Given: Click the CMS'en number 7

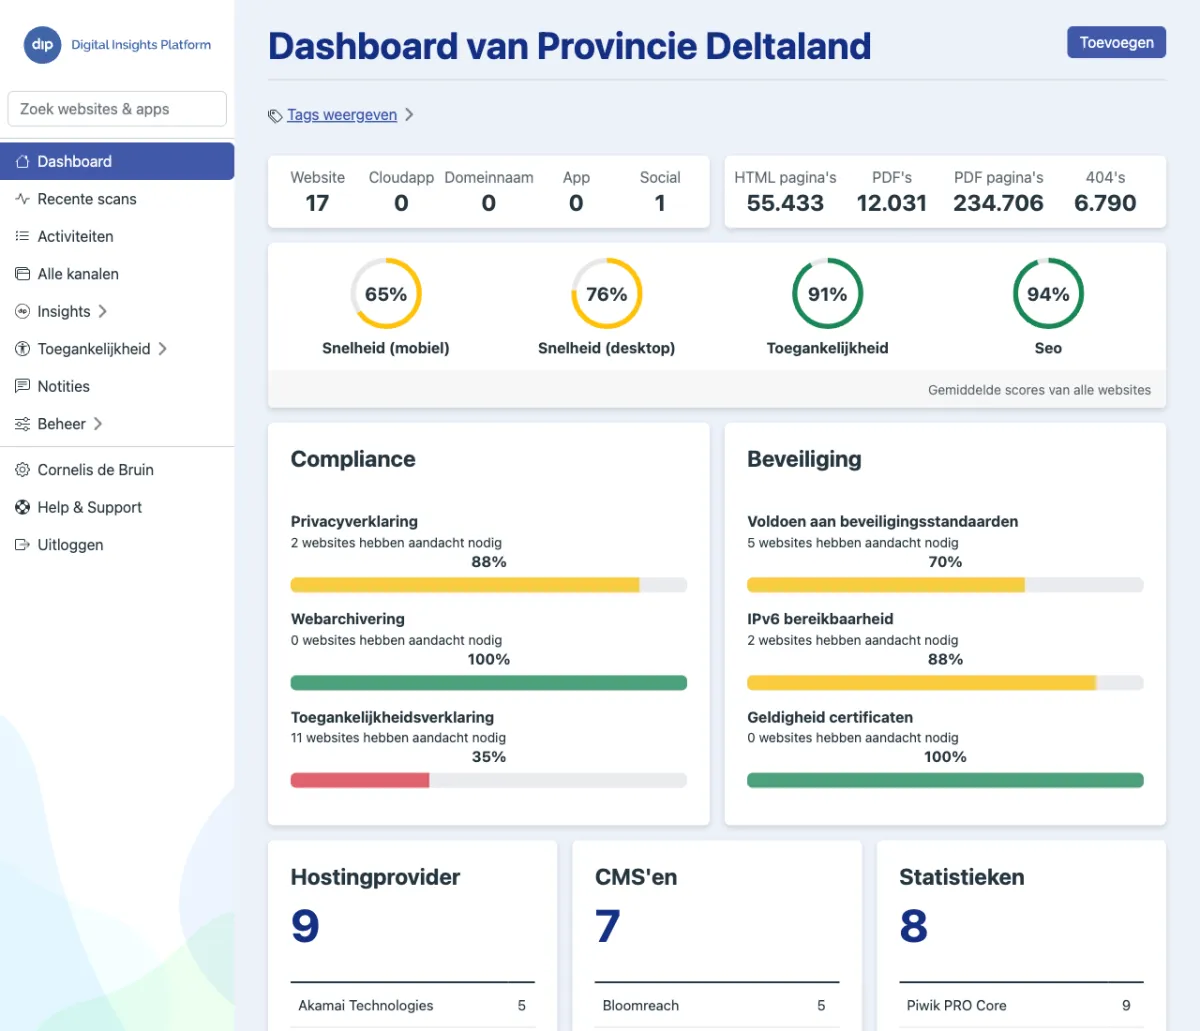Looking at the screenshot, I should (608, 926).
